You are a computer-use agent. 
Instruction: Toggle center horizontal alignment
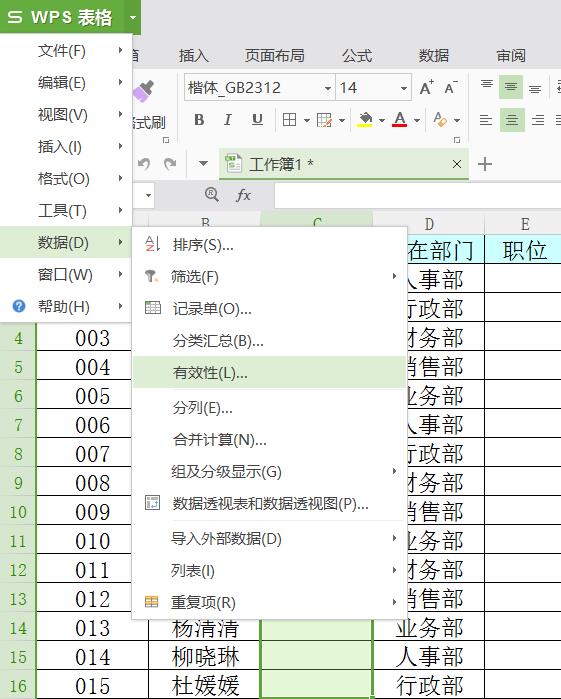pos(512,120)
